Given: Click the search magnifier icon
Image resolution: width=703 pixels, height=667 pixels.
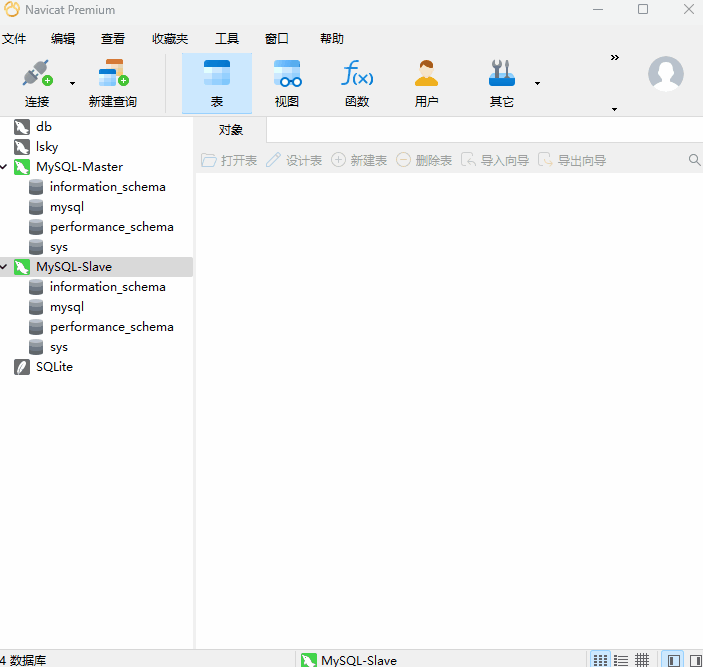Looking at the screenshot, I should [x=694, y=160].
